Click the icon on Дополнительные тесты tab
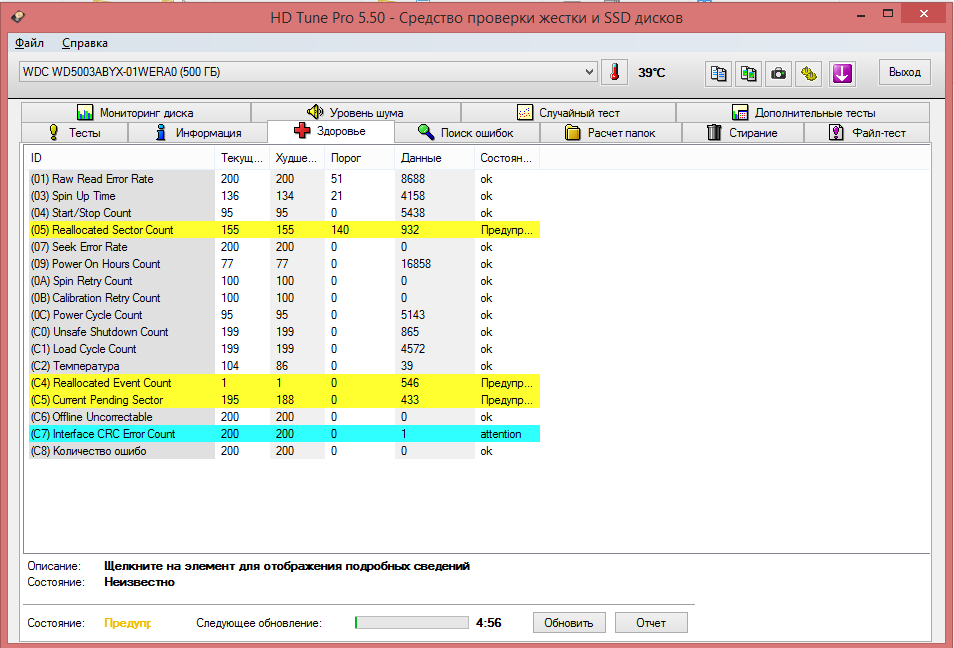Viewport: 954px width, 648px height. tap(740, 113)
